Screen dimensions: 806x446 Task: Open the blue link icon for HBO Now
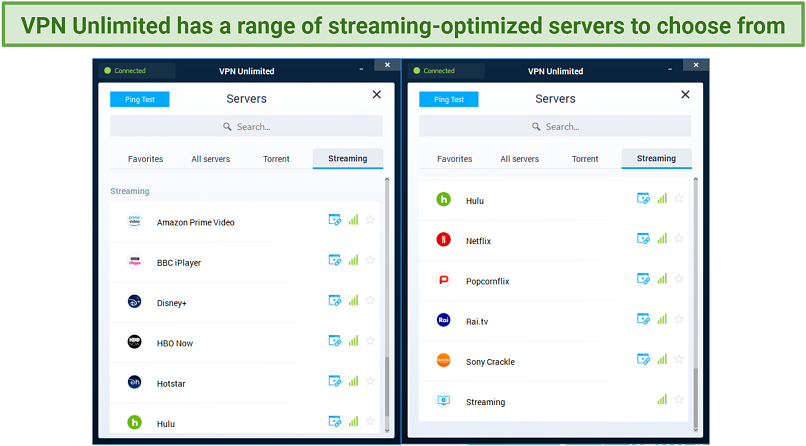(335, 341)
